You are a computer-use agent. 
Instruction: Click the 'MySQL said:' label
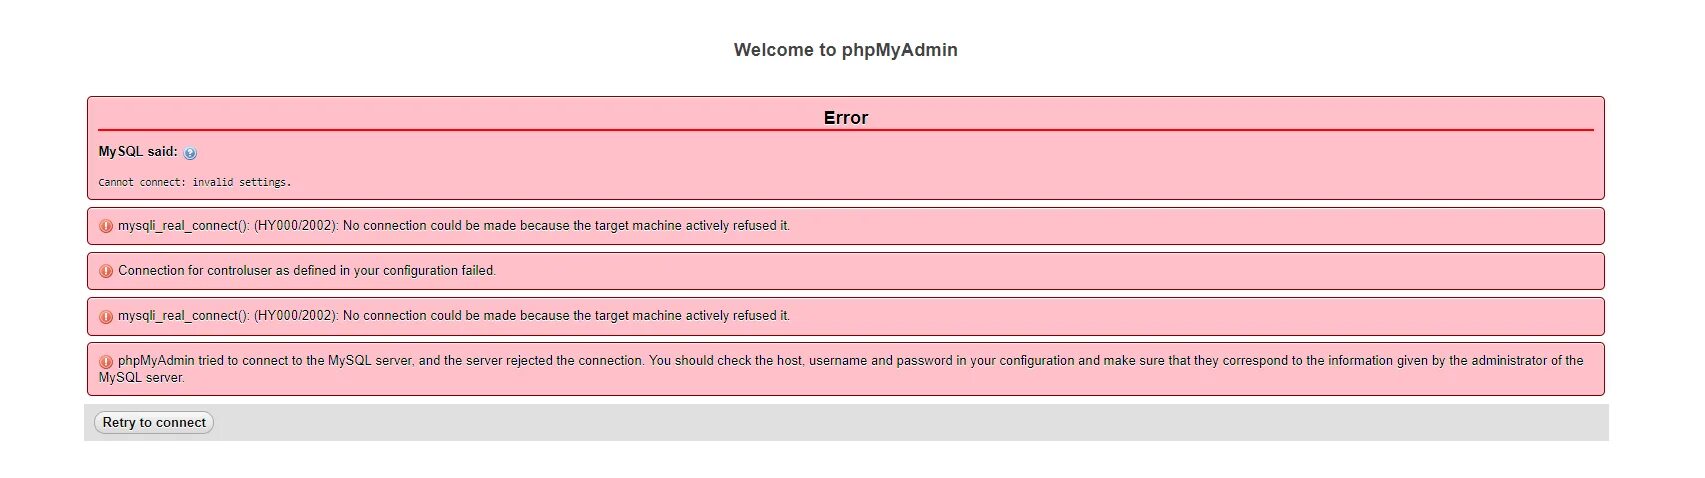pyautogui.click(x=137, y=152)
